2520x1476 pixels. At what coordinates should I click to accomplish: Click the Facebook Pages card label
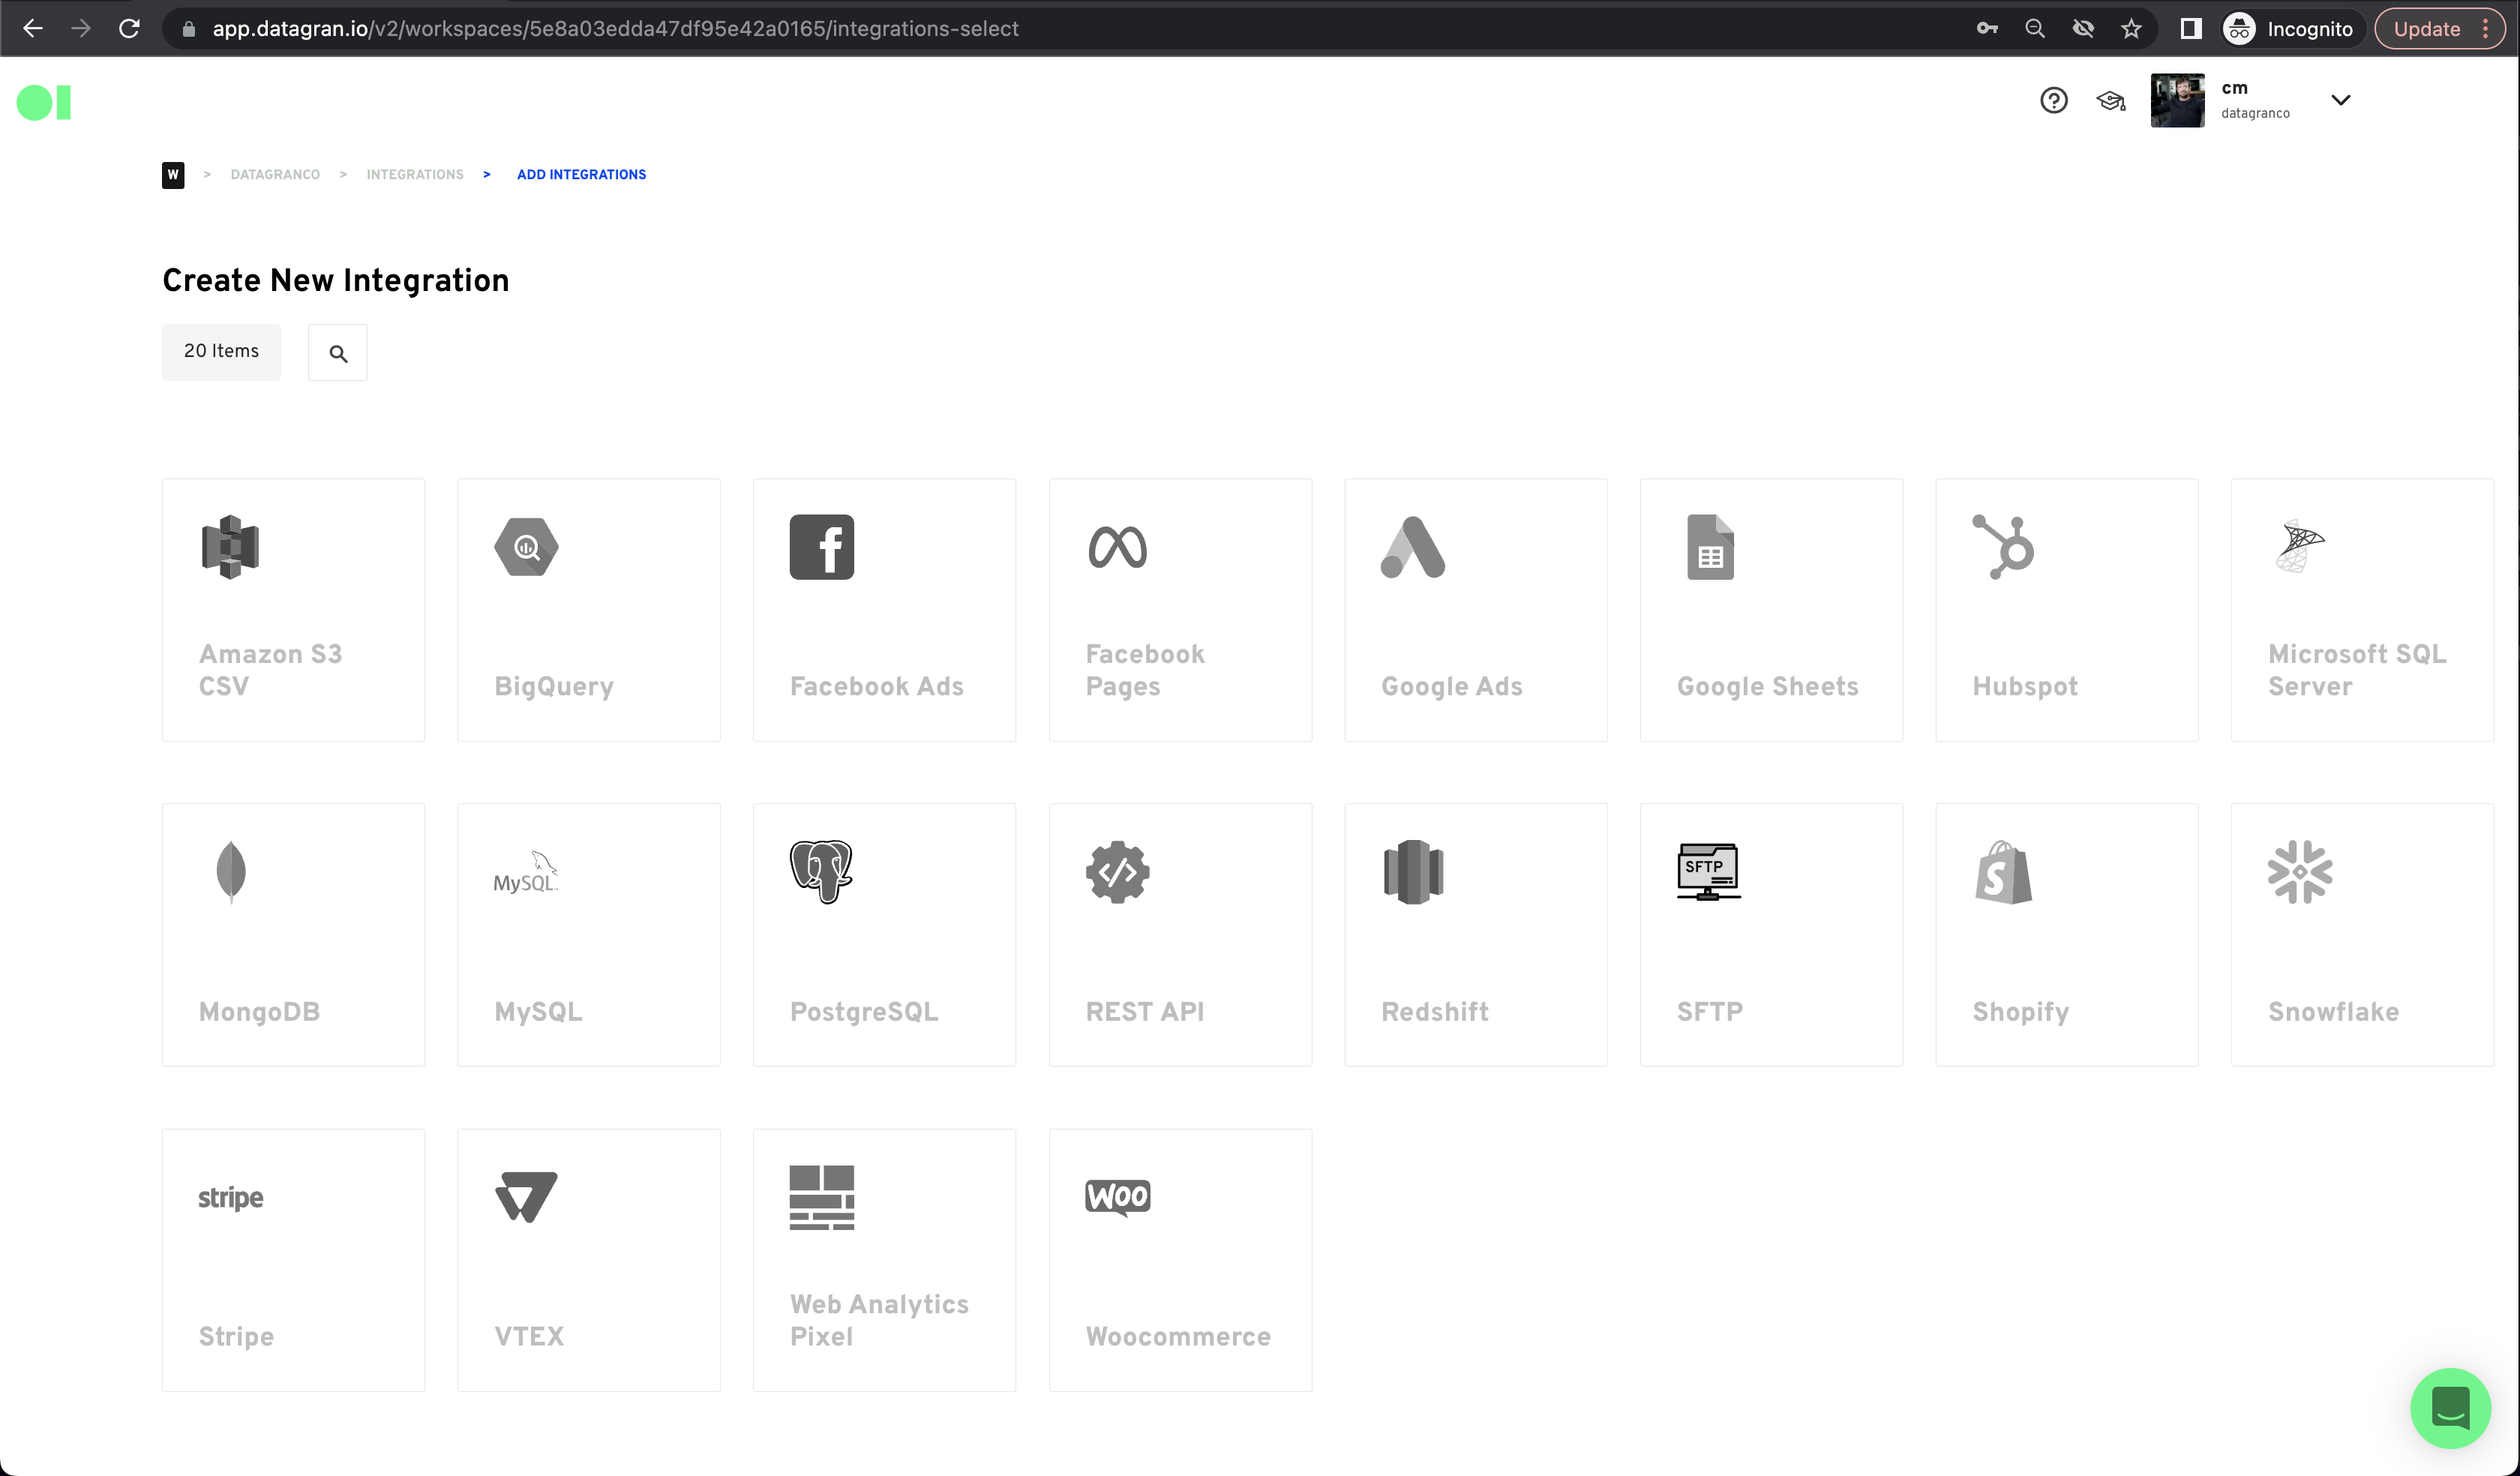coord(1145,670)
